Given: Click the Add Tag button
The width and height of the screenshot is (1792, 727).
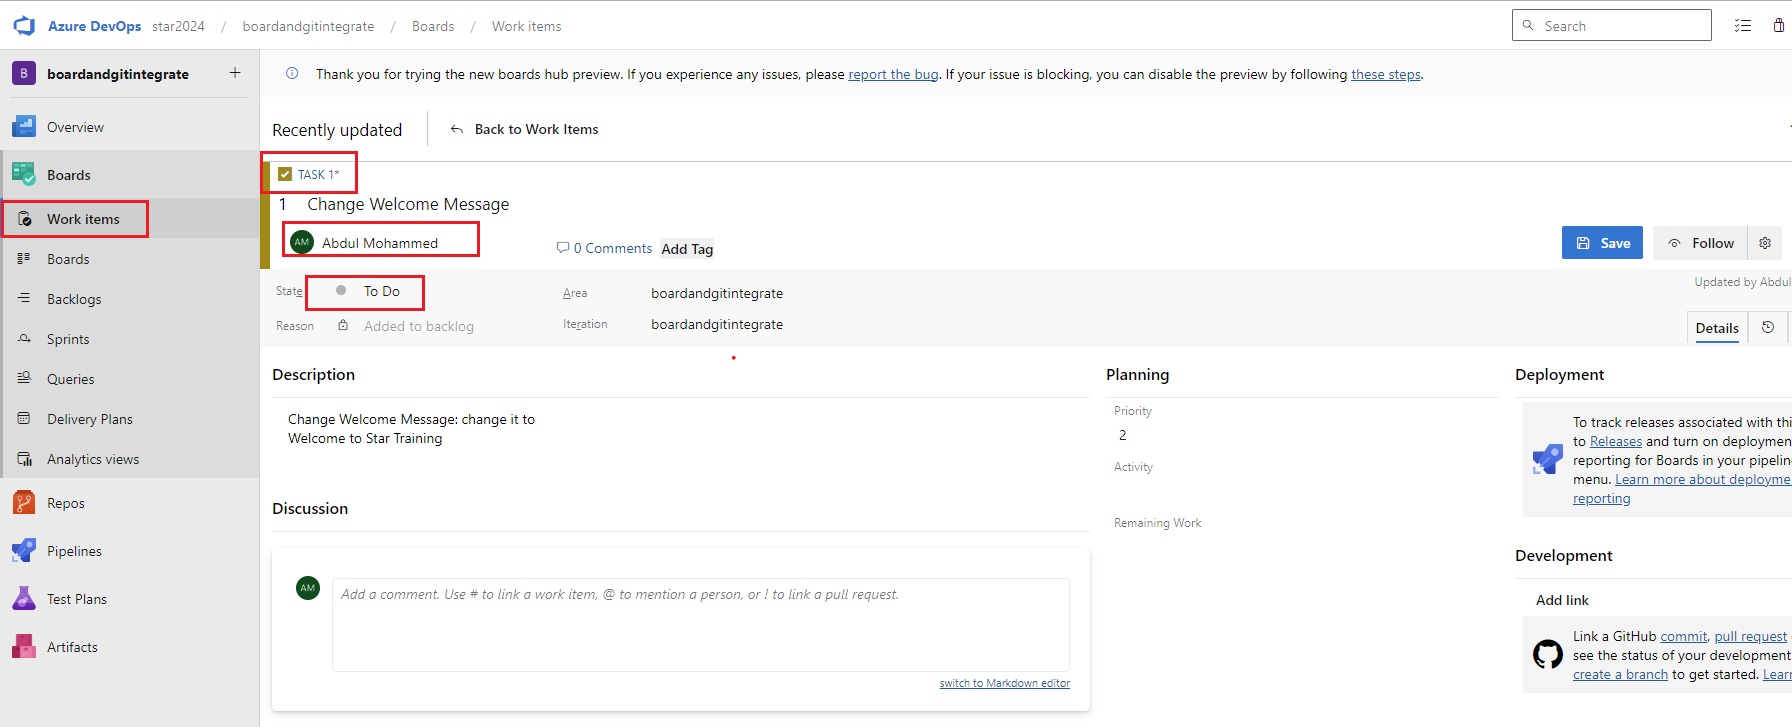Looking at the screenshot, I should 687,249.
